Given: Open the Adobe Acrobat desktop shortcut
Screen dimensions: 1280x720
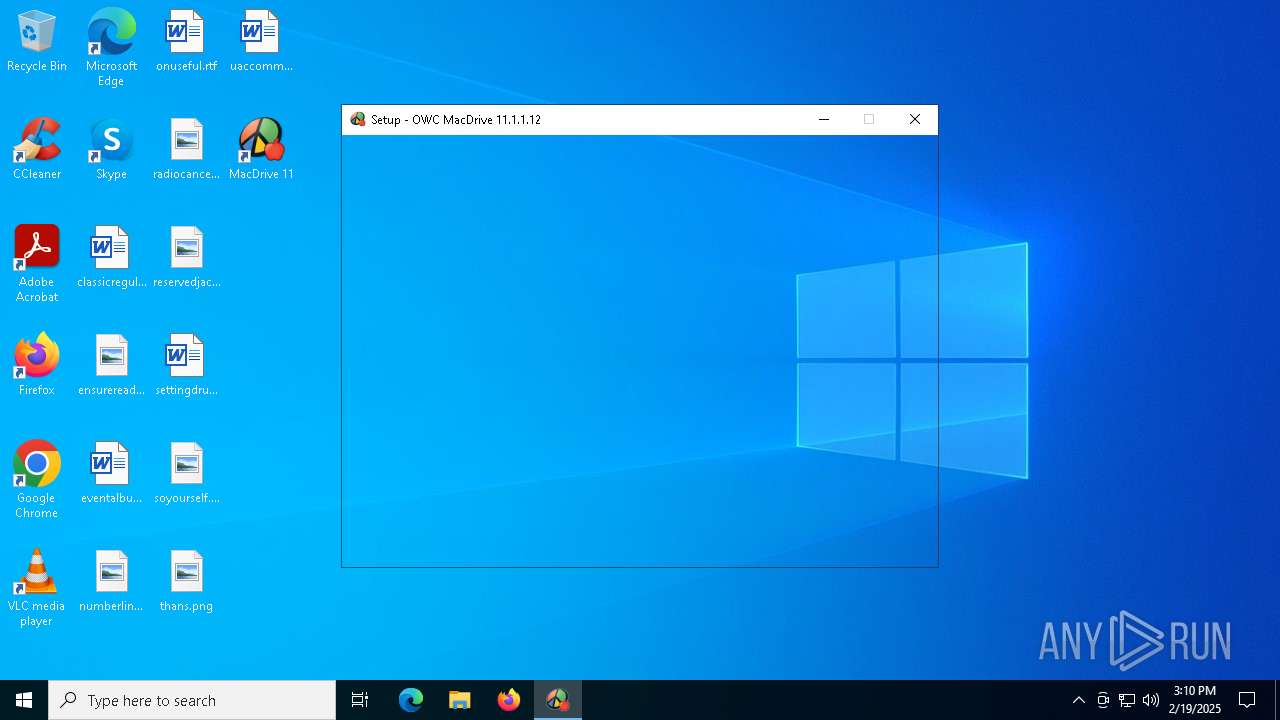Looking at the screenshot, I should (x=37, y=264).
